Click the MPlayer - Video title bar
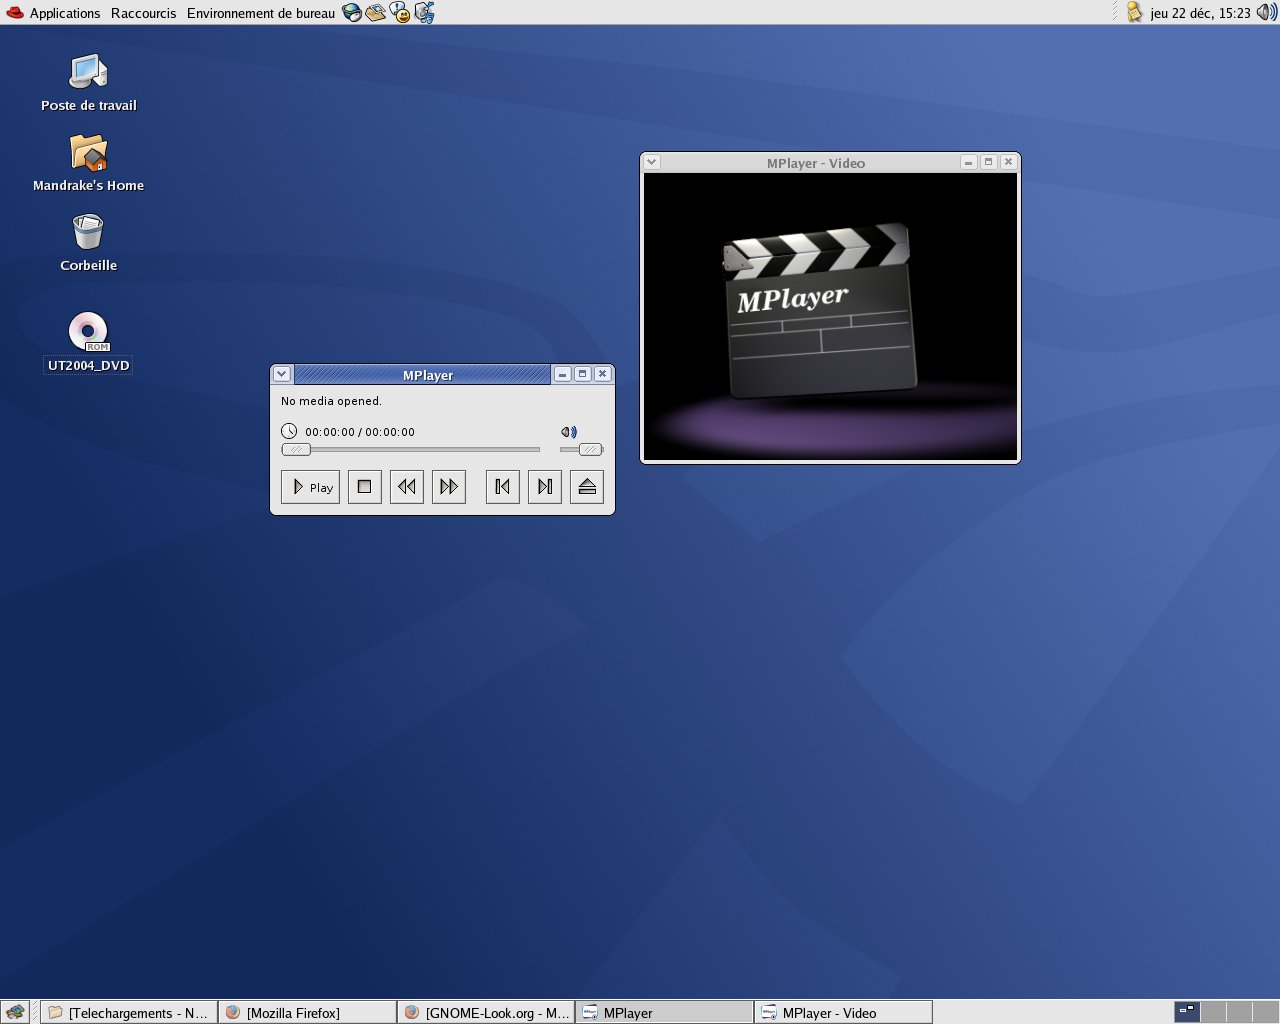 (x=815, y=162)
